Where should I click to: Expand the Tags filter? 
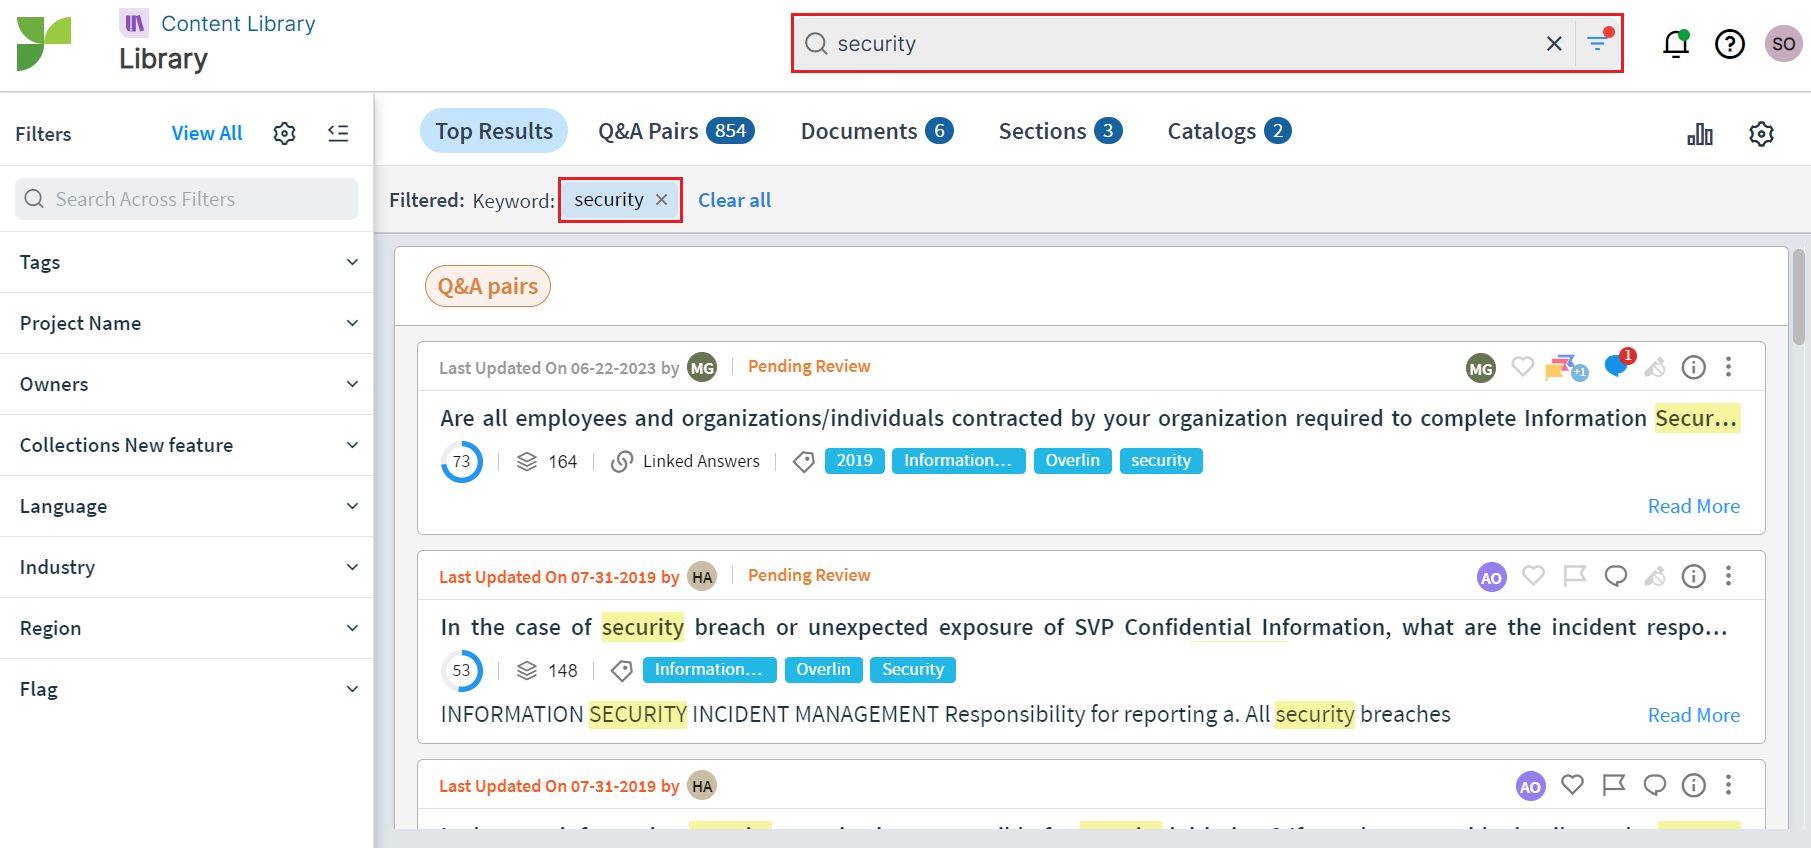click(x=187, y=262)
